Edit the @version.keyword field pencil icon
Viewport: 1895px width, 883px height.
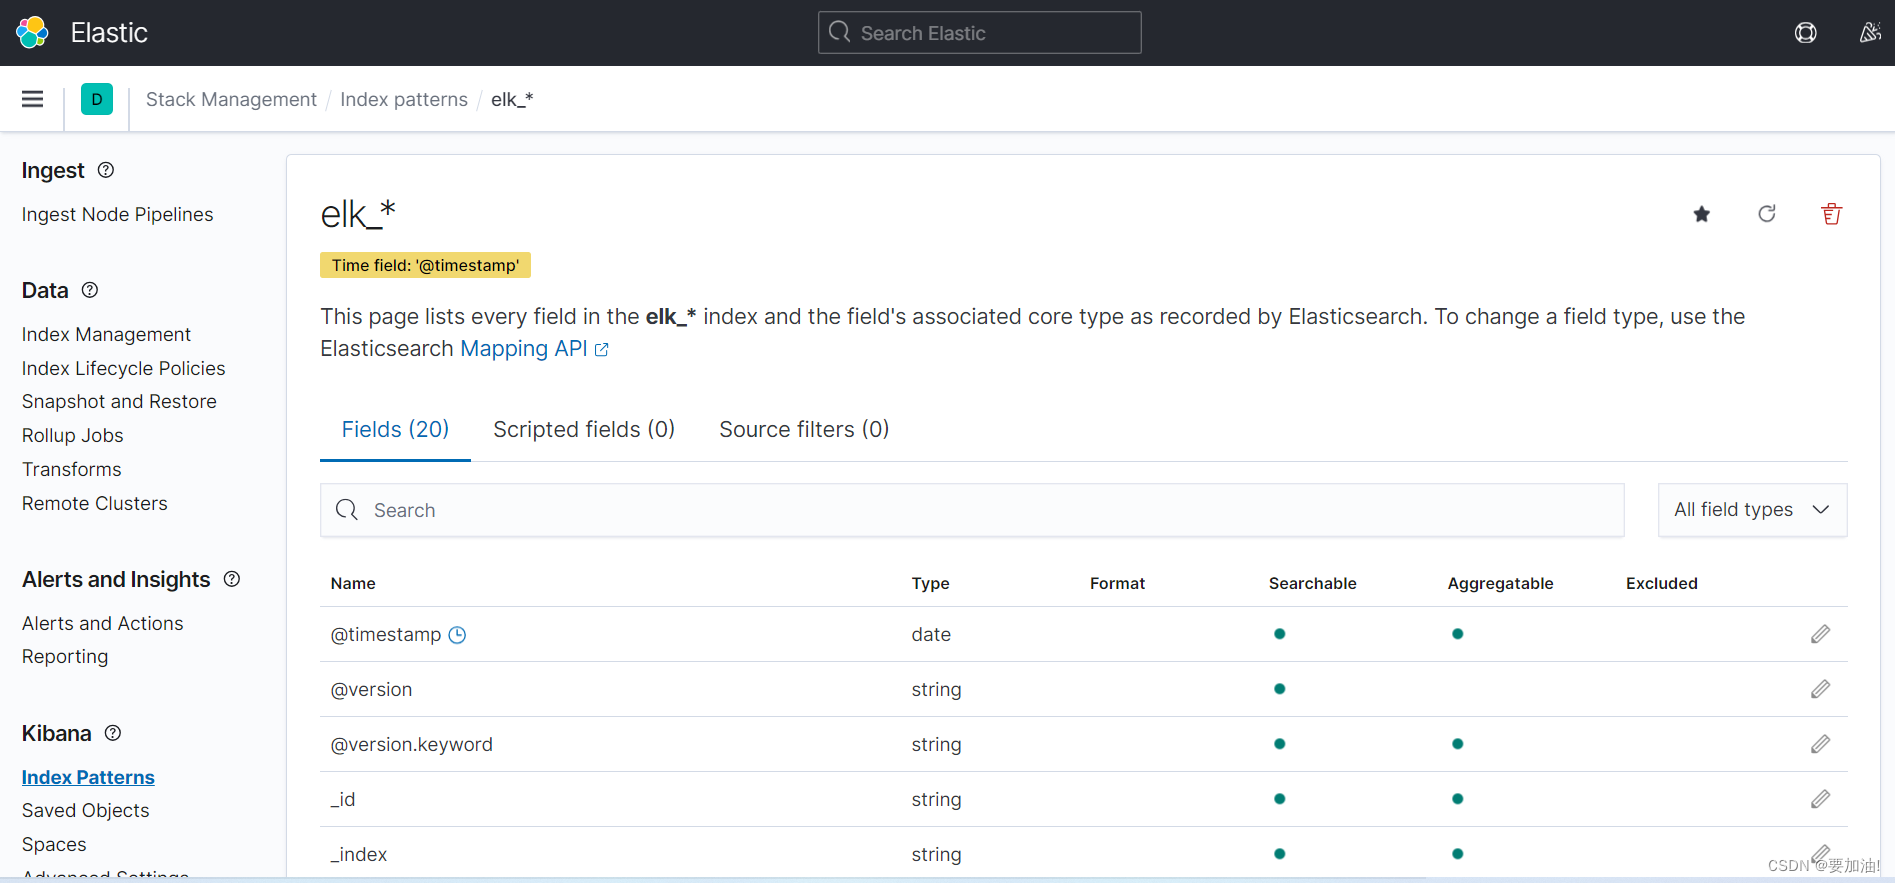1820,744
